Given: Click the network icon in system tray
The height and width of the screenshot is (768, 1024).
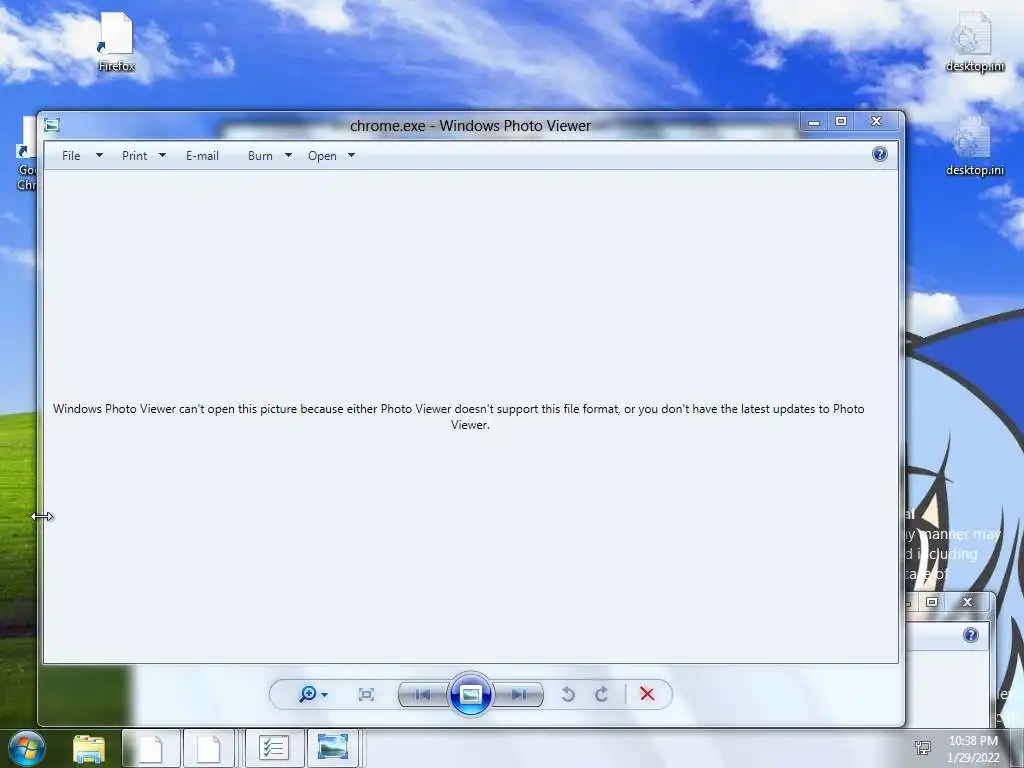Looking at the screenshot, I should 923,748.
